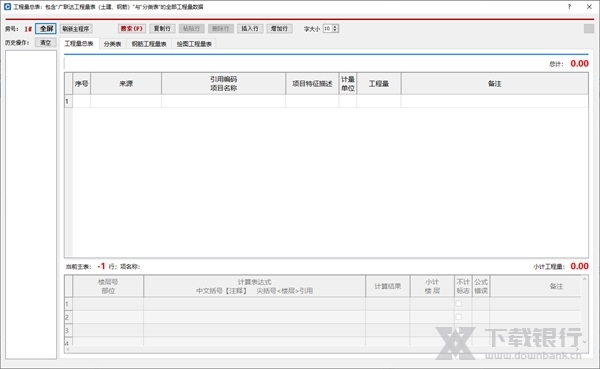Screen dimensions: 600x369
Task: Click the 计算表达式 cell in lower row 1
Action: [x=254, y=304]
